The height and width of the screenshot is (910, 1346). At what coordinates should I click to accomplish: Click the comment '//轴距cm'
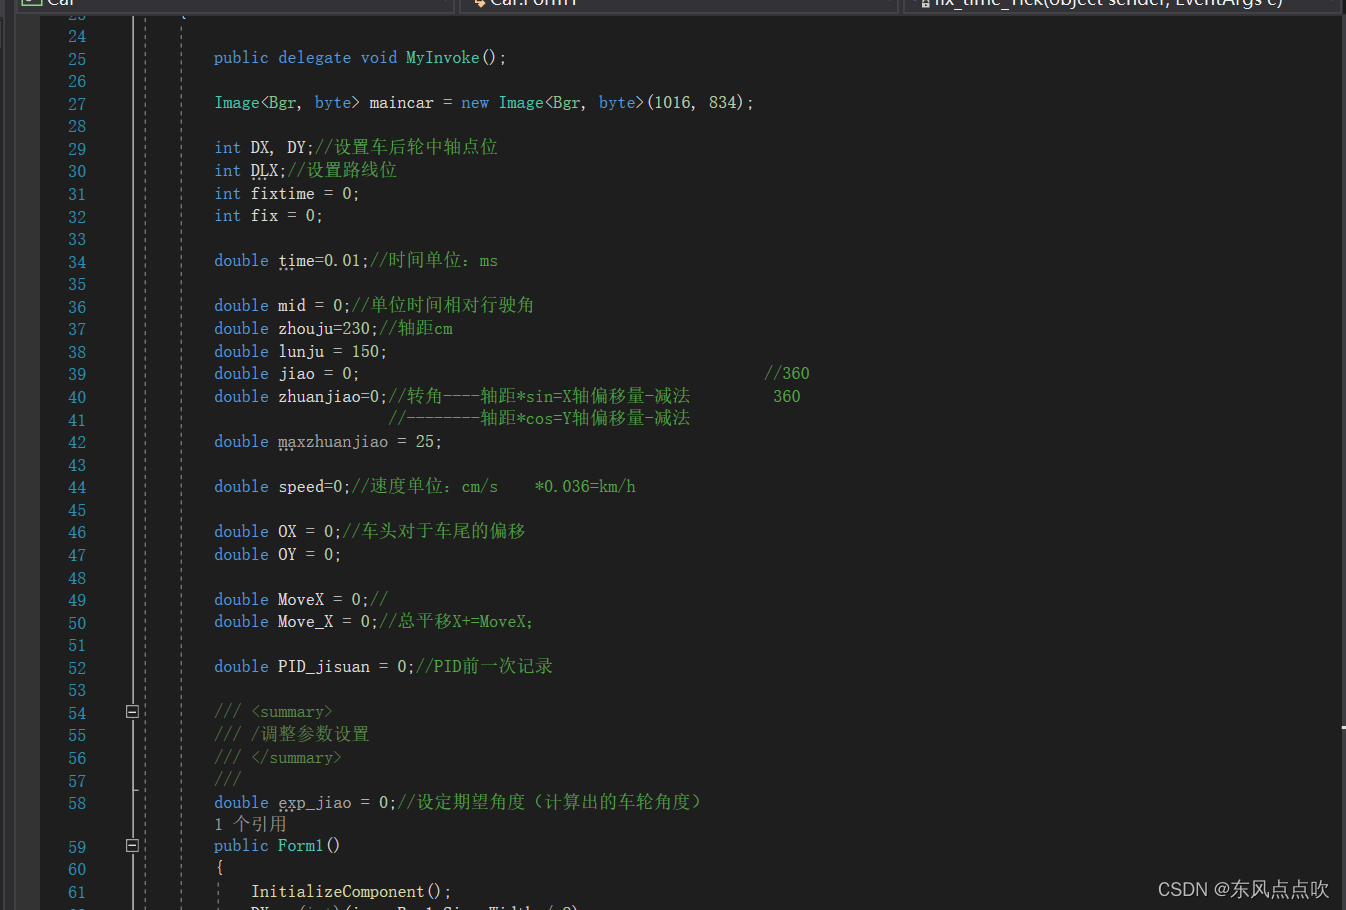click(416, 329)
